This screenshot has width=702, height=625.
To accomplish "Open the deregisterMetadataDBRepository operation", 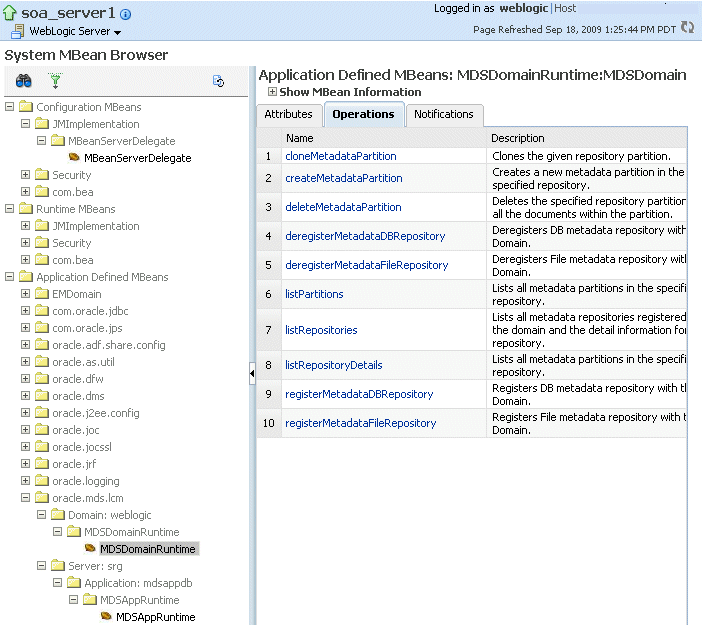I will (365, 236).
